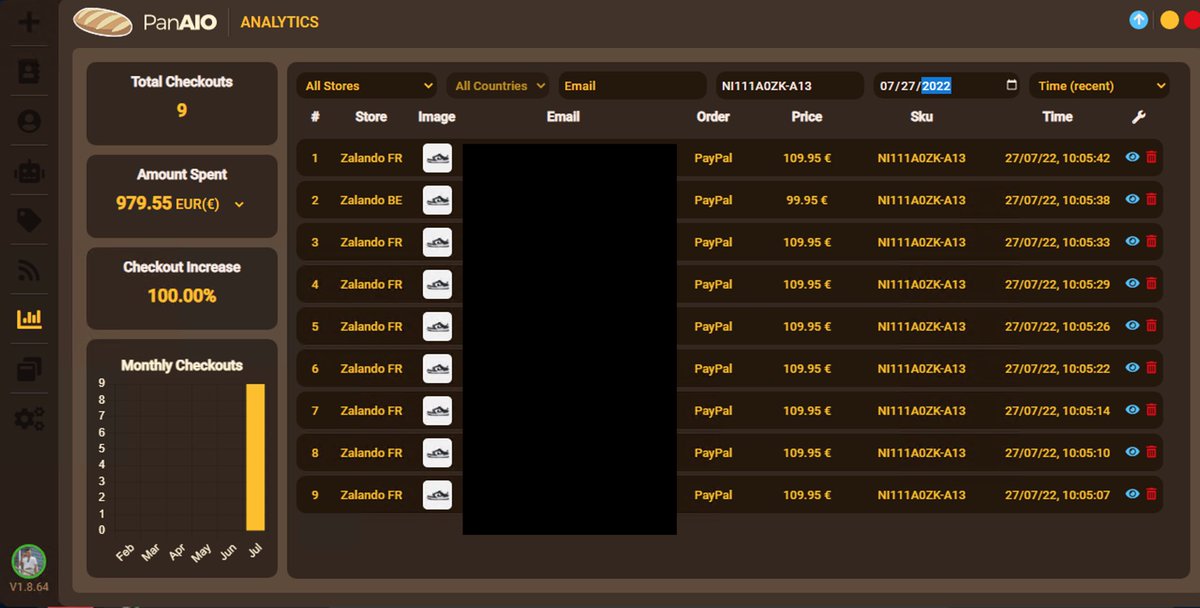Click the time 27/07/22, 10:05:42

[x=1057, y=158]
